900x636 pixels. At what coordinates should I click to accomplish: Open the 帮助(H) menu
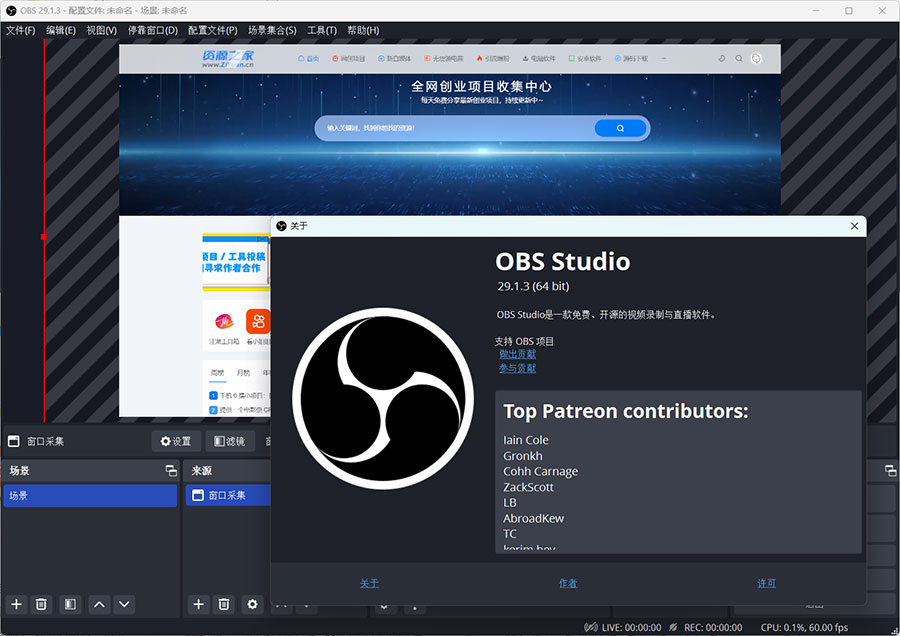(x=362, y=30)
